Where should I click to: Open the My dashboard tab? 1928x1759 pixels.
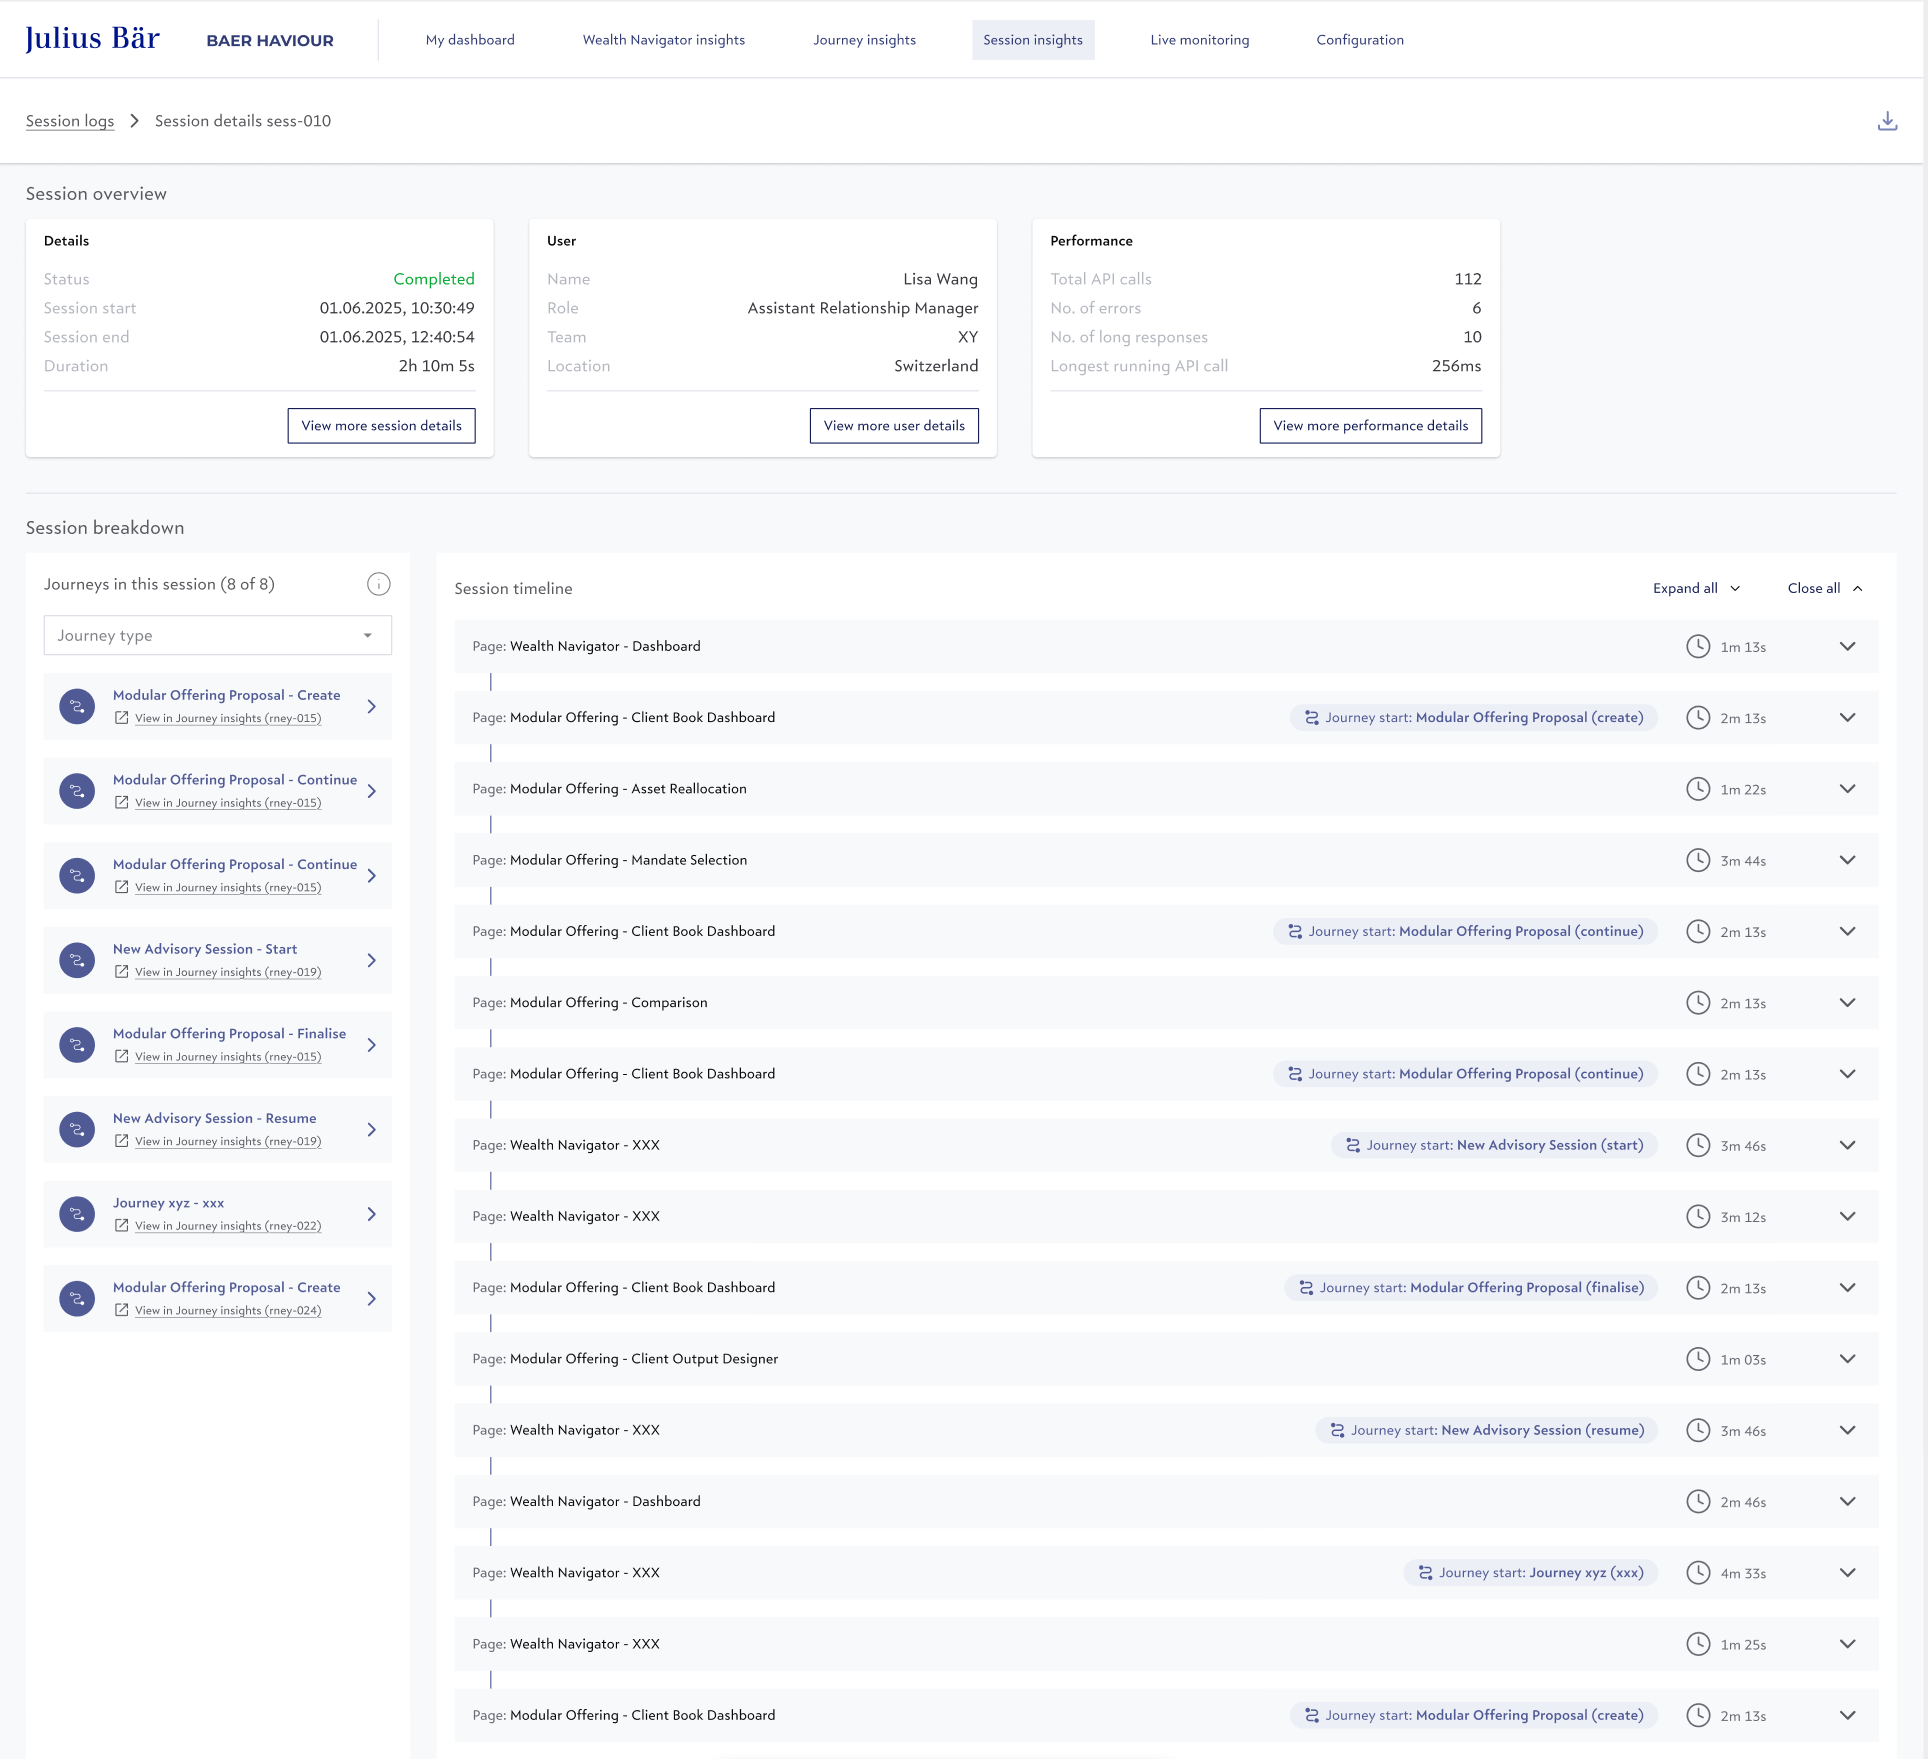[470, 40]
